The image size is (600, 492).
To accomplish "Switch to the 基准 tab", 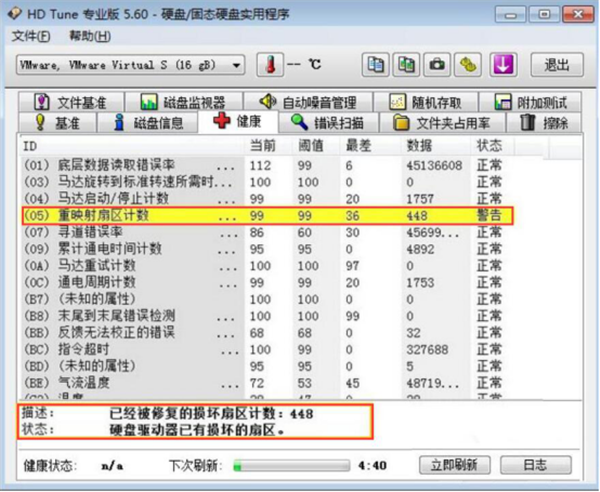I will click(x=57, y=123).
